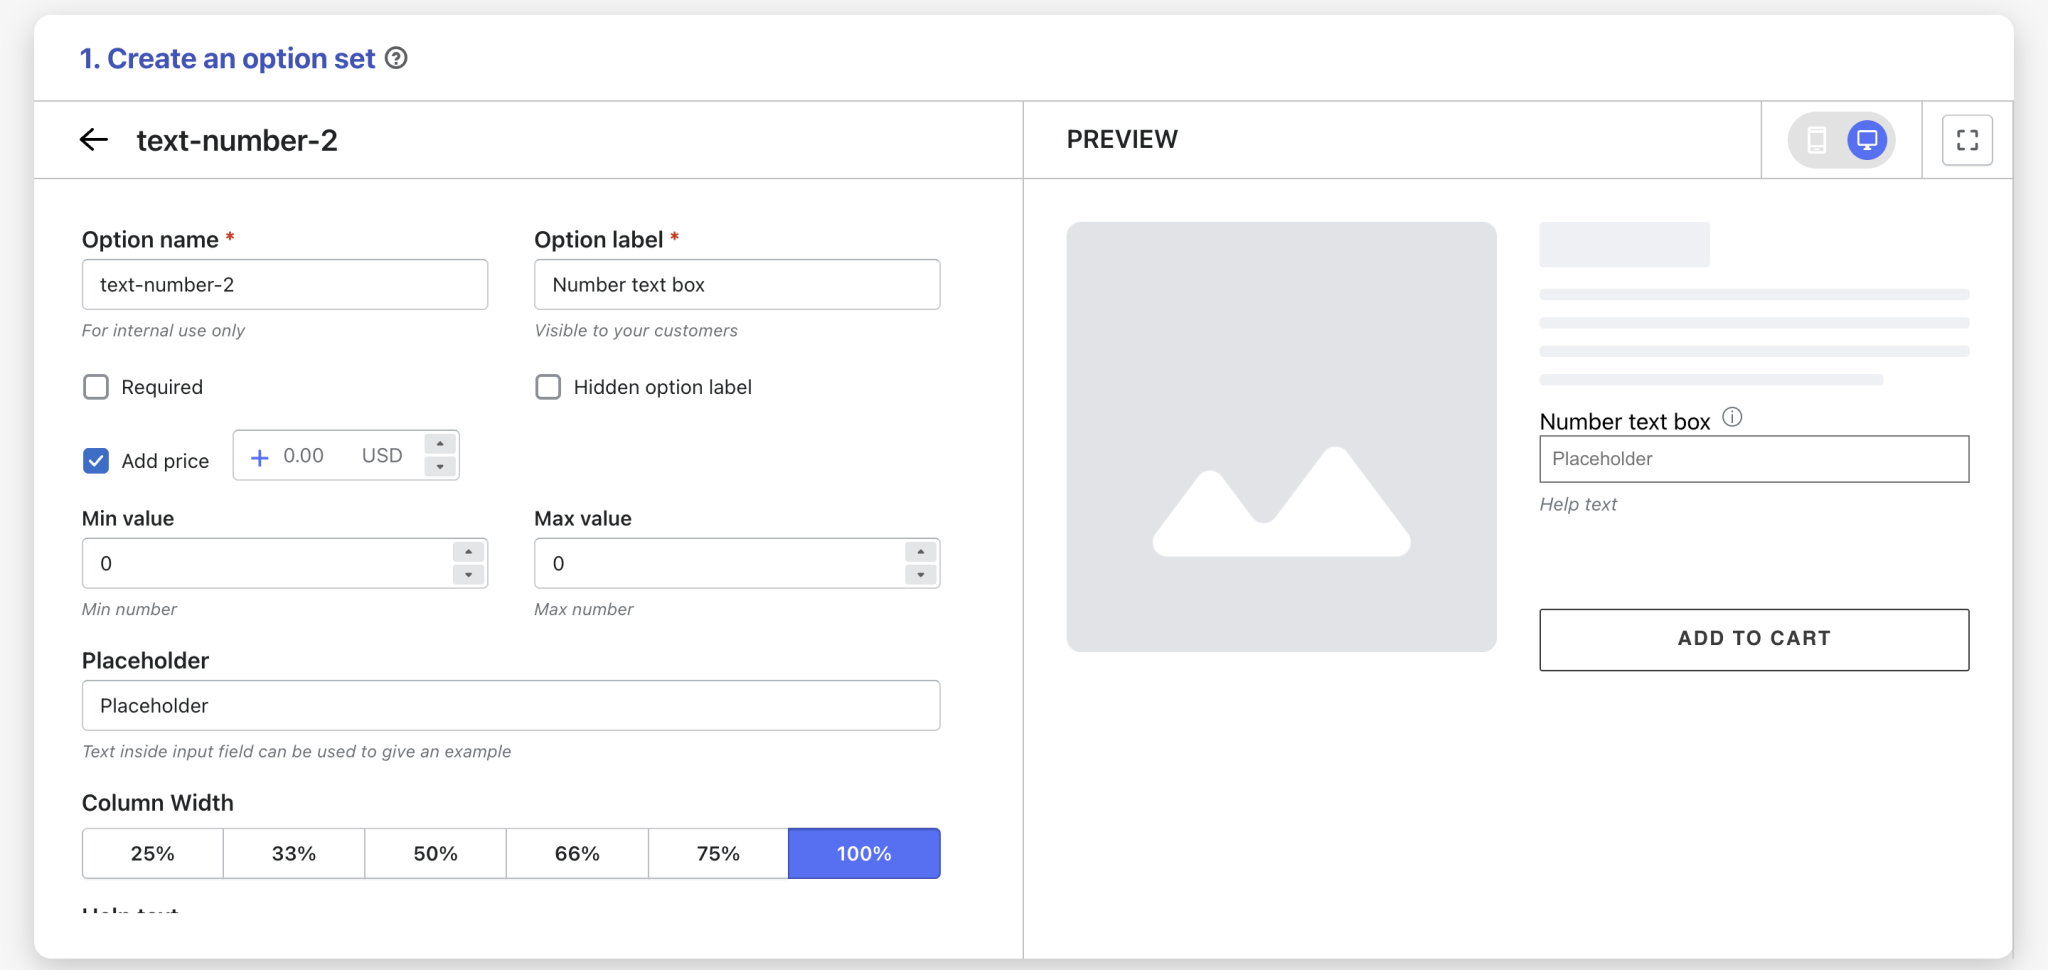Click the Option label text field

[x=737, y=285]
